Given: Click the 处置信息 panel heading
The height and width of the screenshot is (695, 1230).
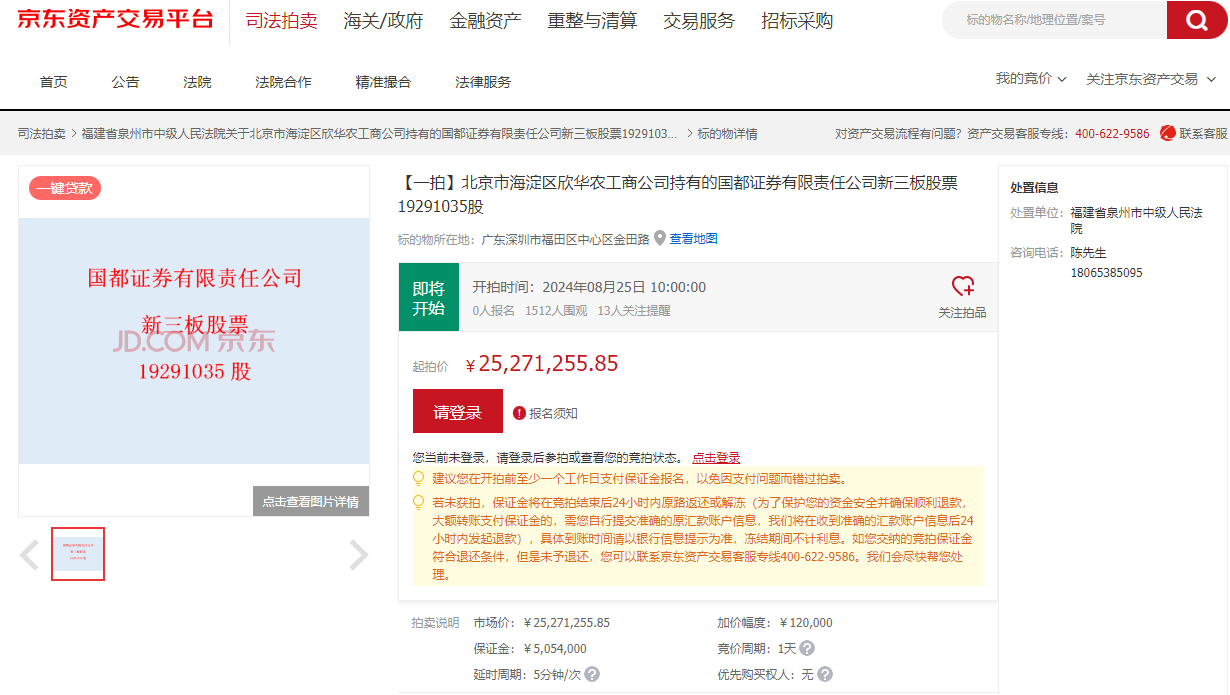Looking at the screenshot, I should [x=1034, y=187].
